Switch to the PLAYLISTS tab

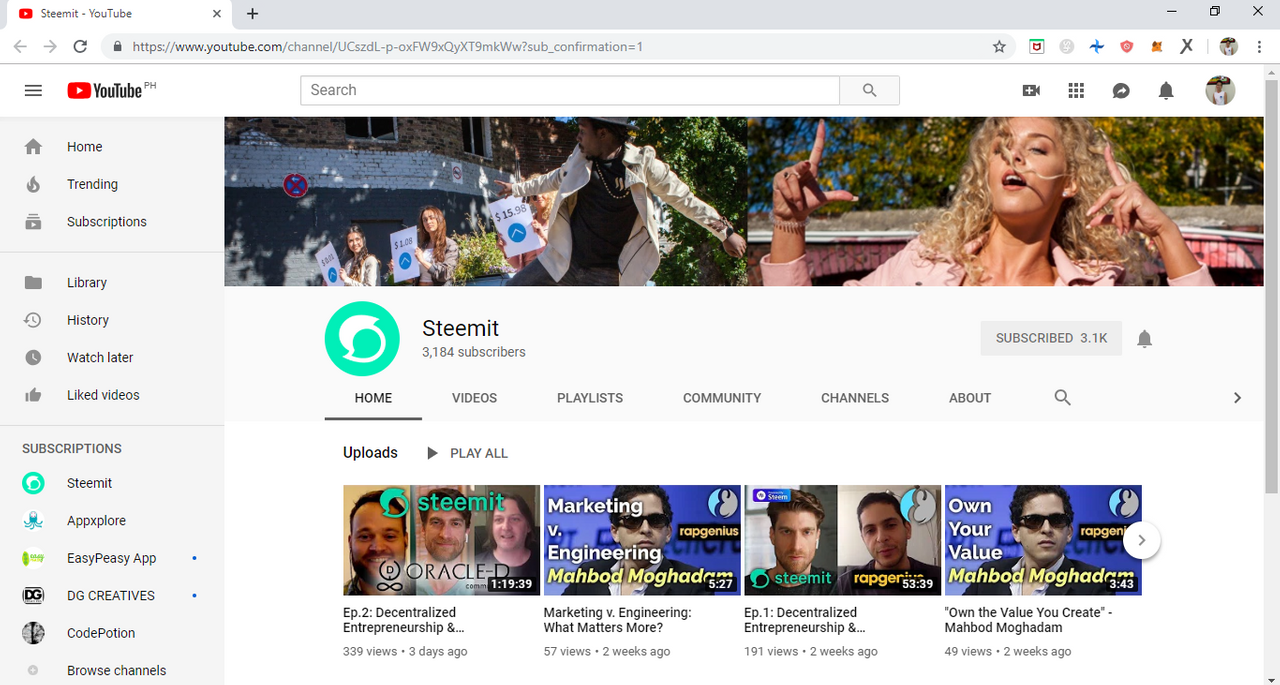[590, 398]
